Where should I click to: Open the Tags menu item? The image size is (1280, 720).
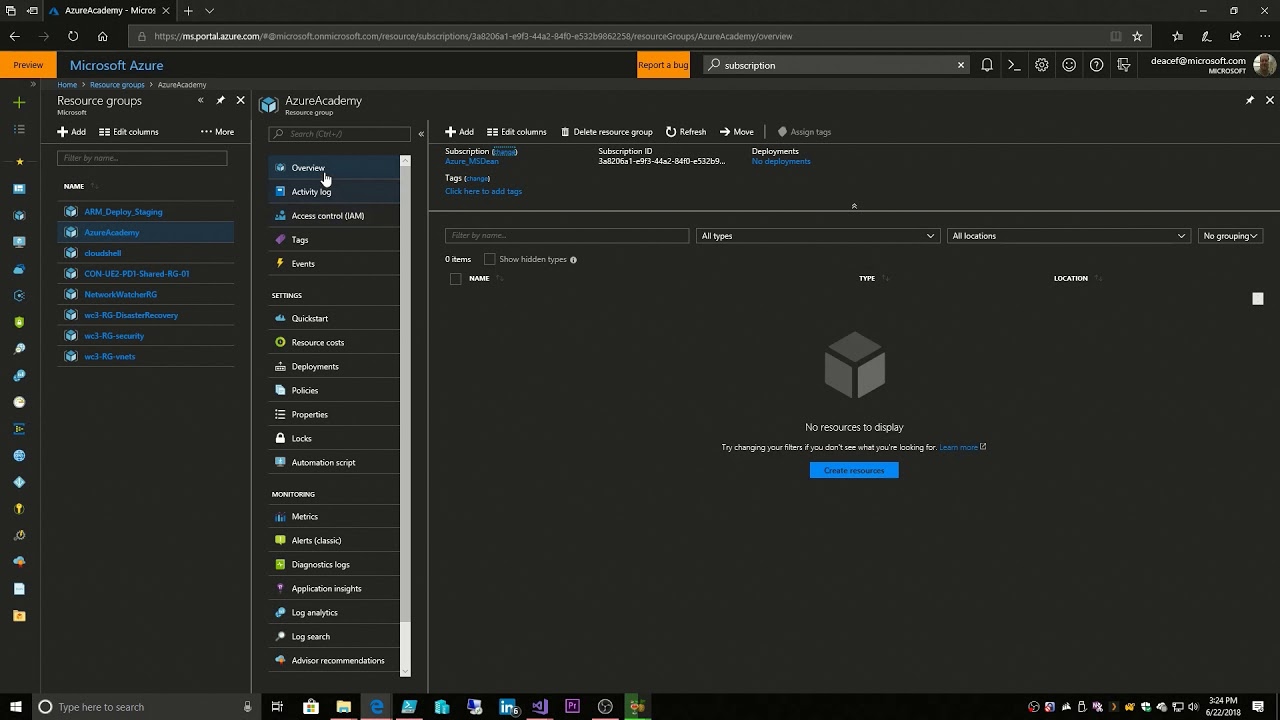335,240
